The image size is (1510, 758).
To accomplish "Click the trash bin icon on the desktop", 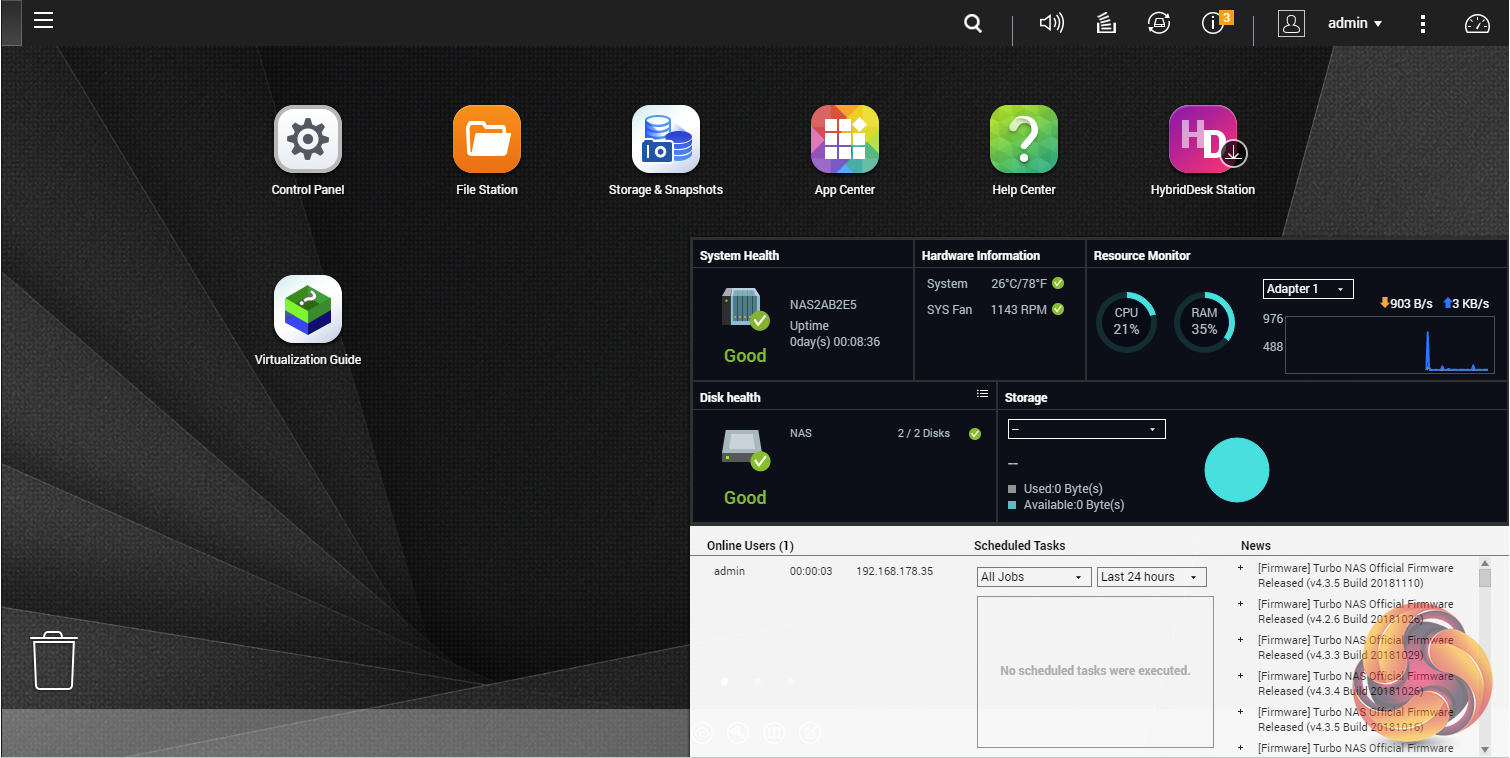I will point(55,660).
